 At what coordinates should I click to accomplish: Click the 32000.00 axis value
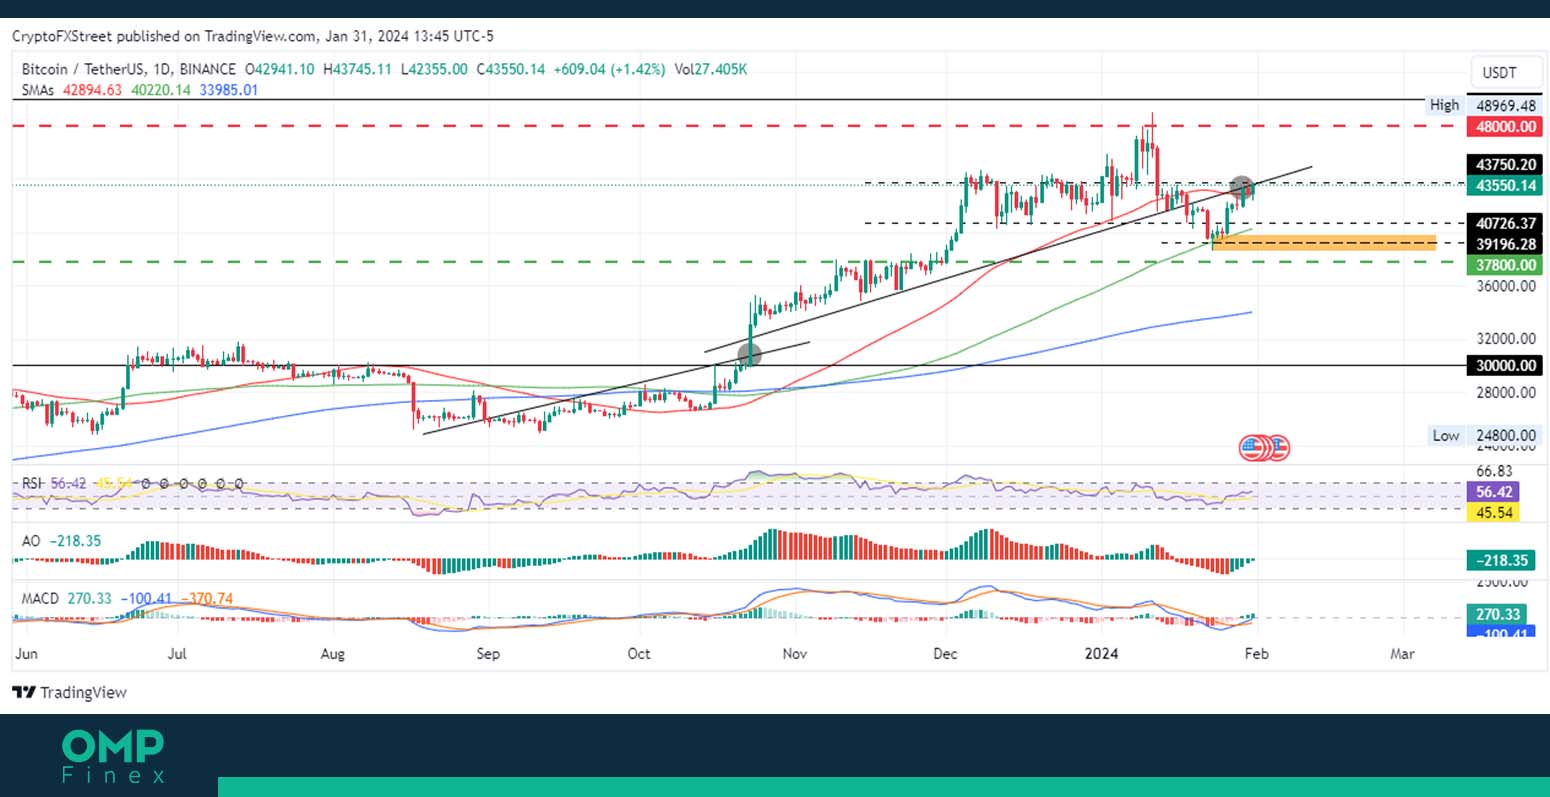pyautogui.click(x=1506, y=339)
